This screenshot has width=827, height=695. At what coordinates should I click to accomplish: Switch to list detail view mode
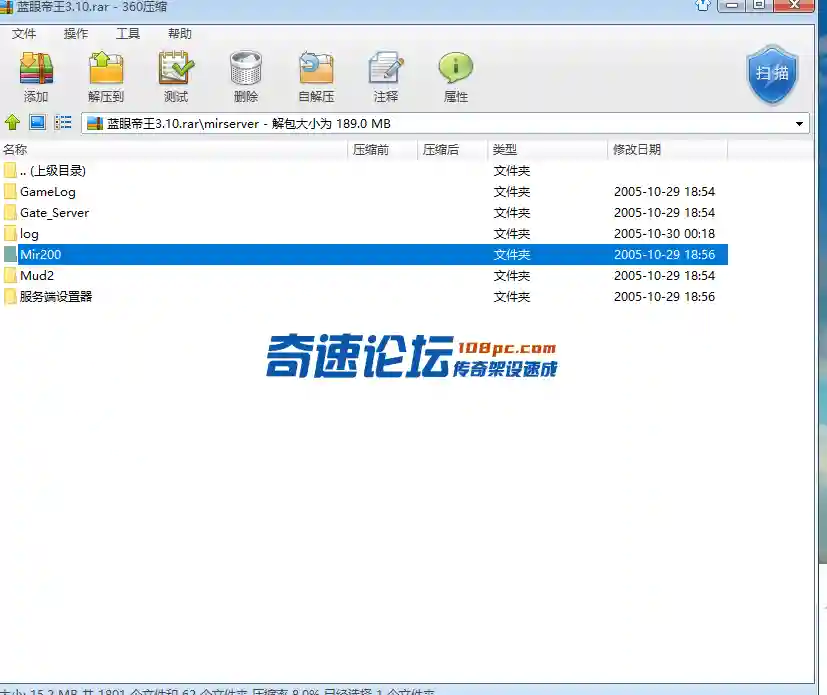pos(63,122)
